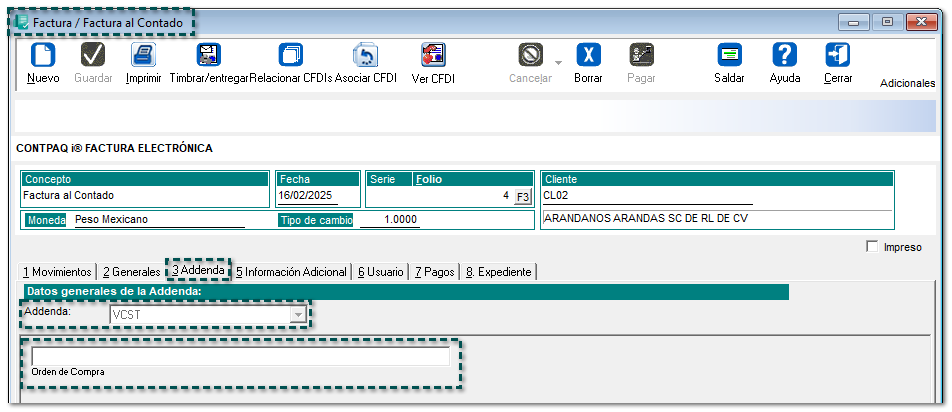This screenshot has width=952, height=412.
Task: Open Ayuda help icon
Action: pos(784,55)
